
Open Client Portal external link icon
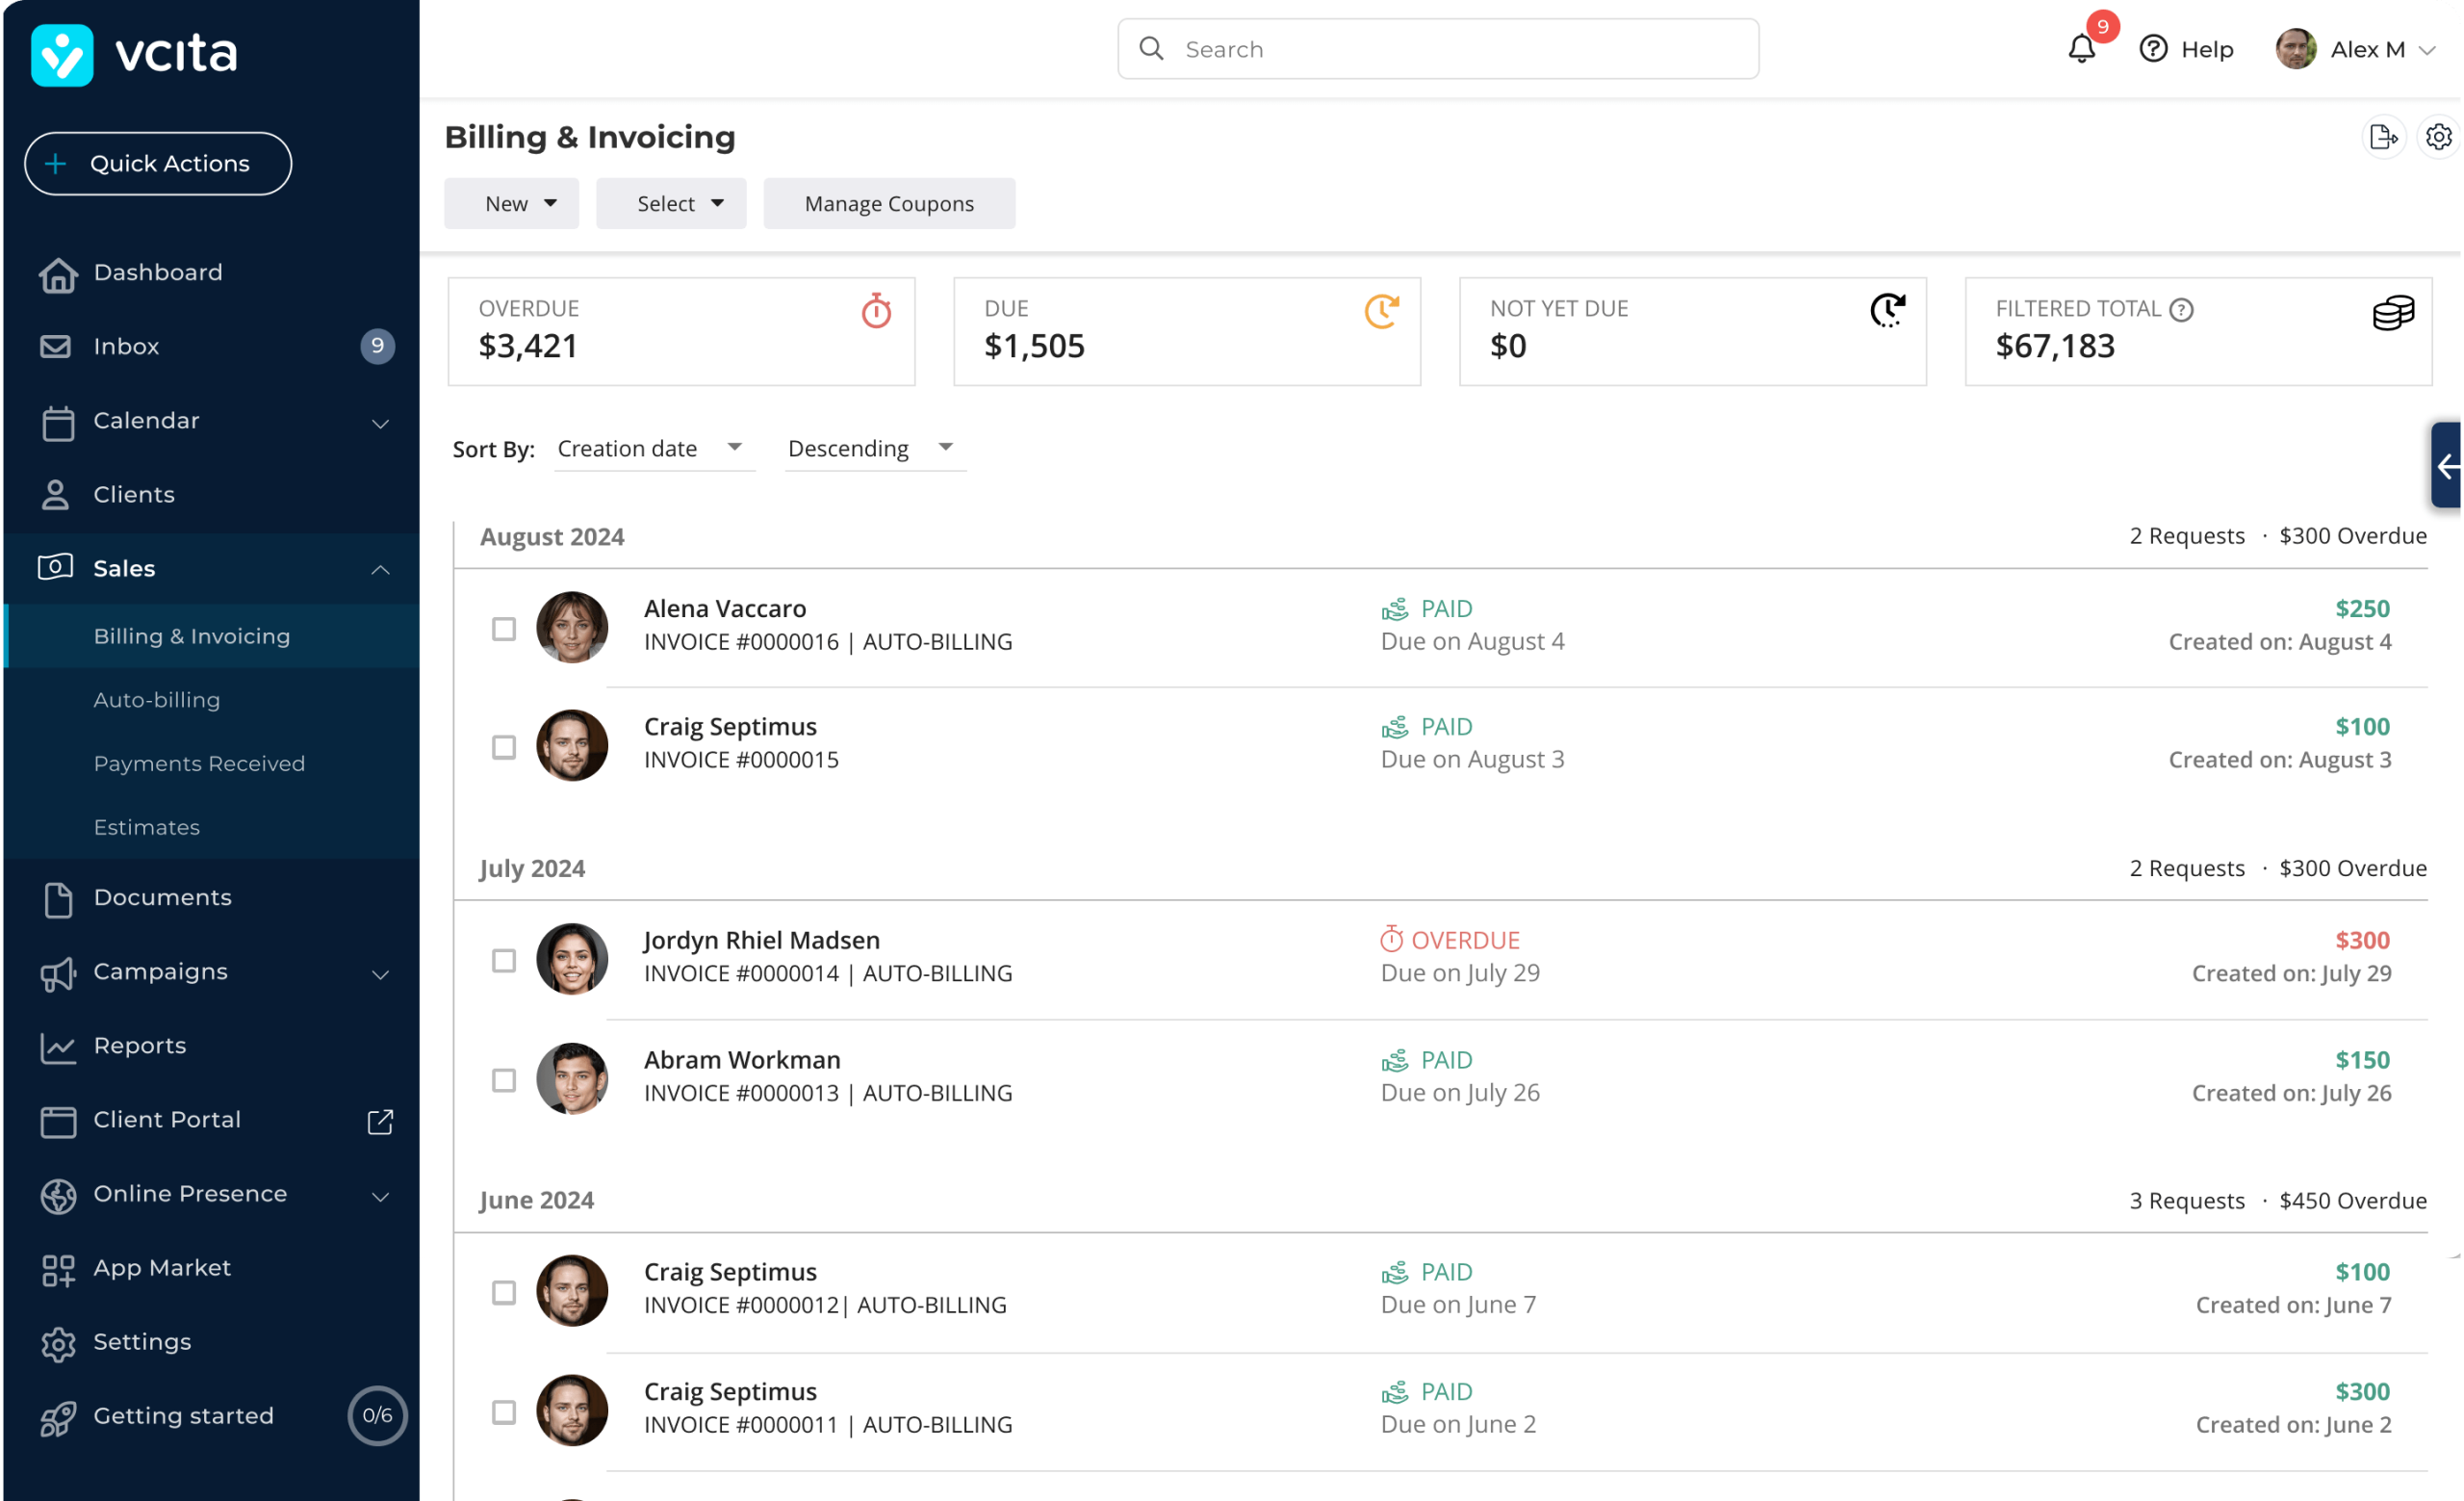click(x=380, y=1121)
